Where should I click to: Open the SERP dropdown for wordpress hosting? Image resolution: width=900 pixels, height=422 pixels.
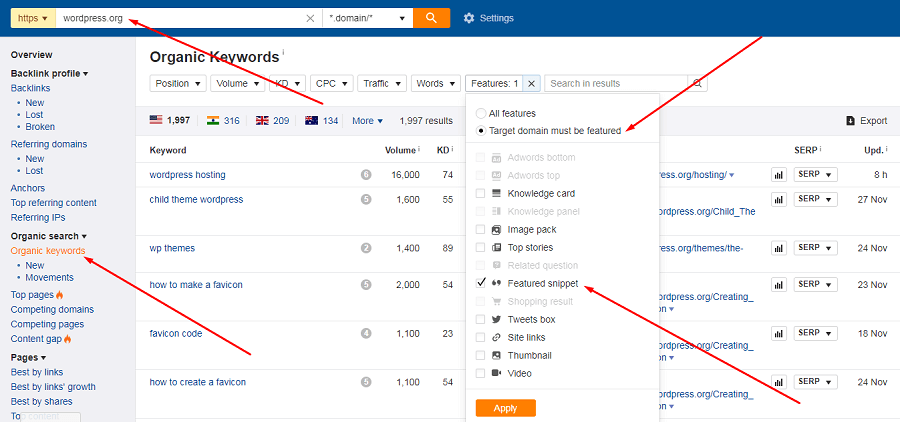(x=816, y=175)
